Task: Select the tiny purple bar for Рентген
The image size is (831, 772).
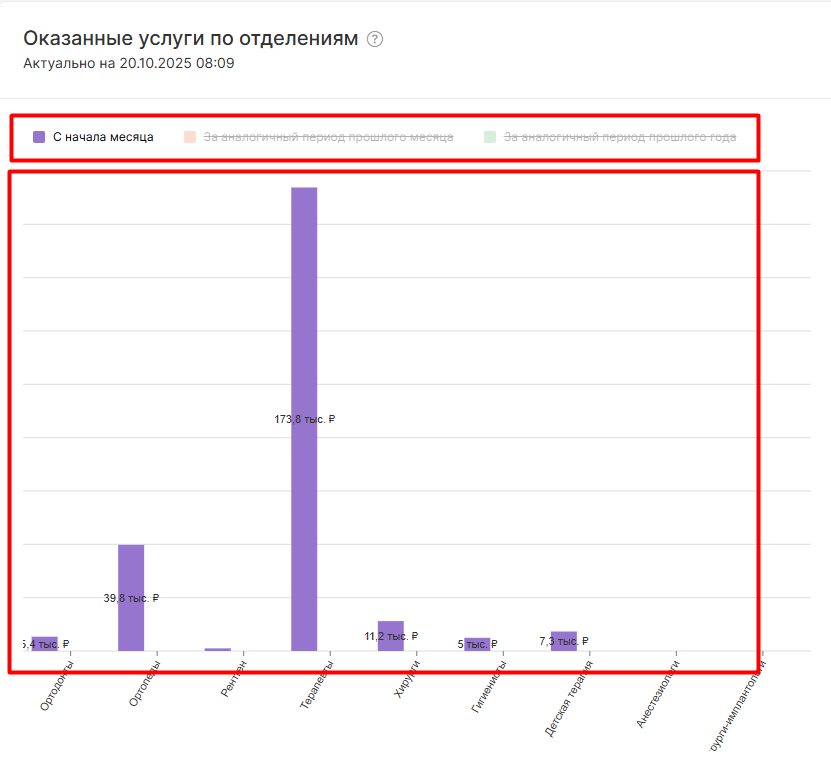Action: (217, 649)
